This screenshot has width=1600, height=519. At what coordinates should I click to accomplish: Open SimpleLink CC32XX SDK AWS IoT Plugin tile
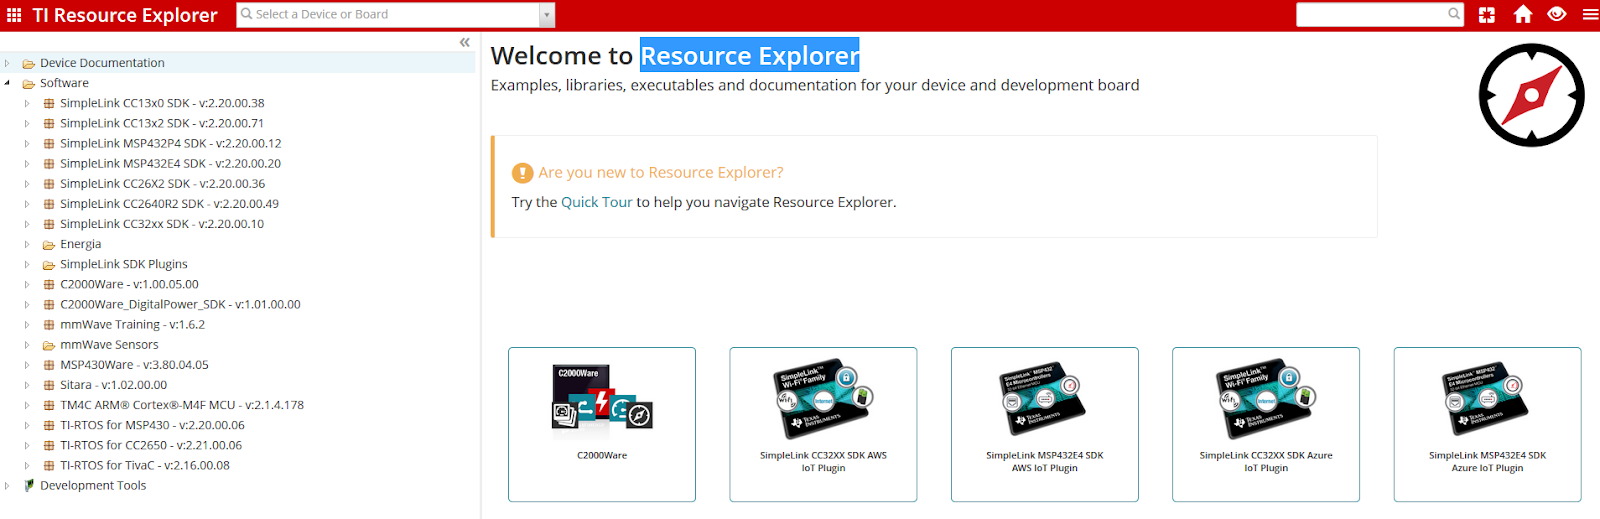pyautogui.click(x=823, y=424)
